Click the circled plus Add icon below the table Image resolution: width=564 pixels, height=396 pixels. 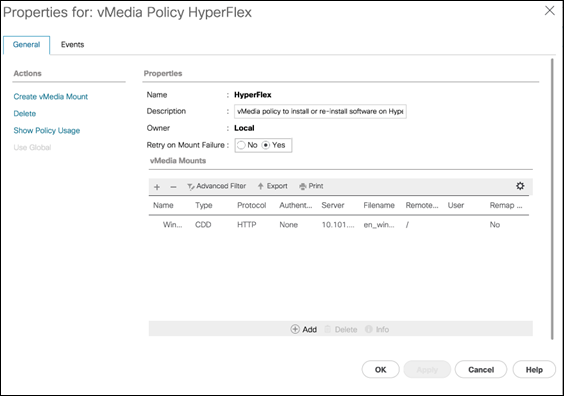tap(295, 329)
